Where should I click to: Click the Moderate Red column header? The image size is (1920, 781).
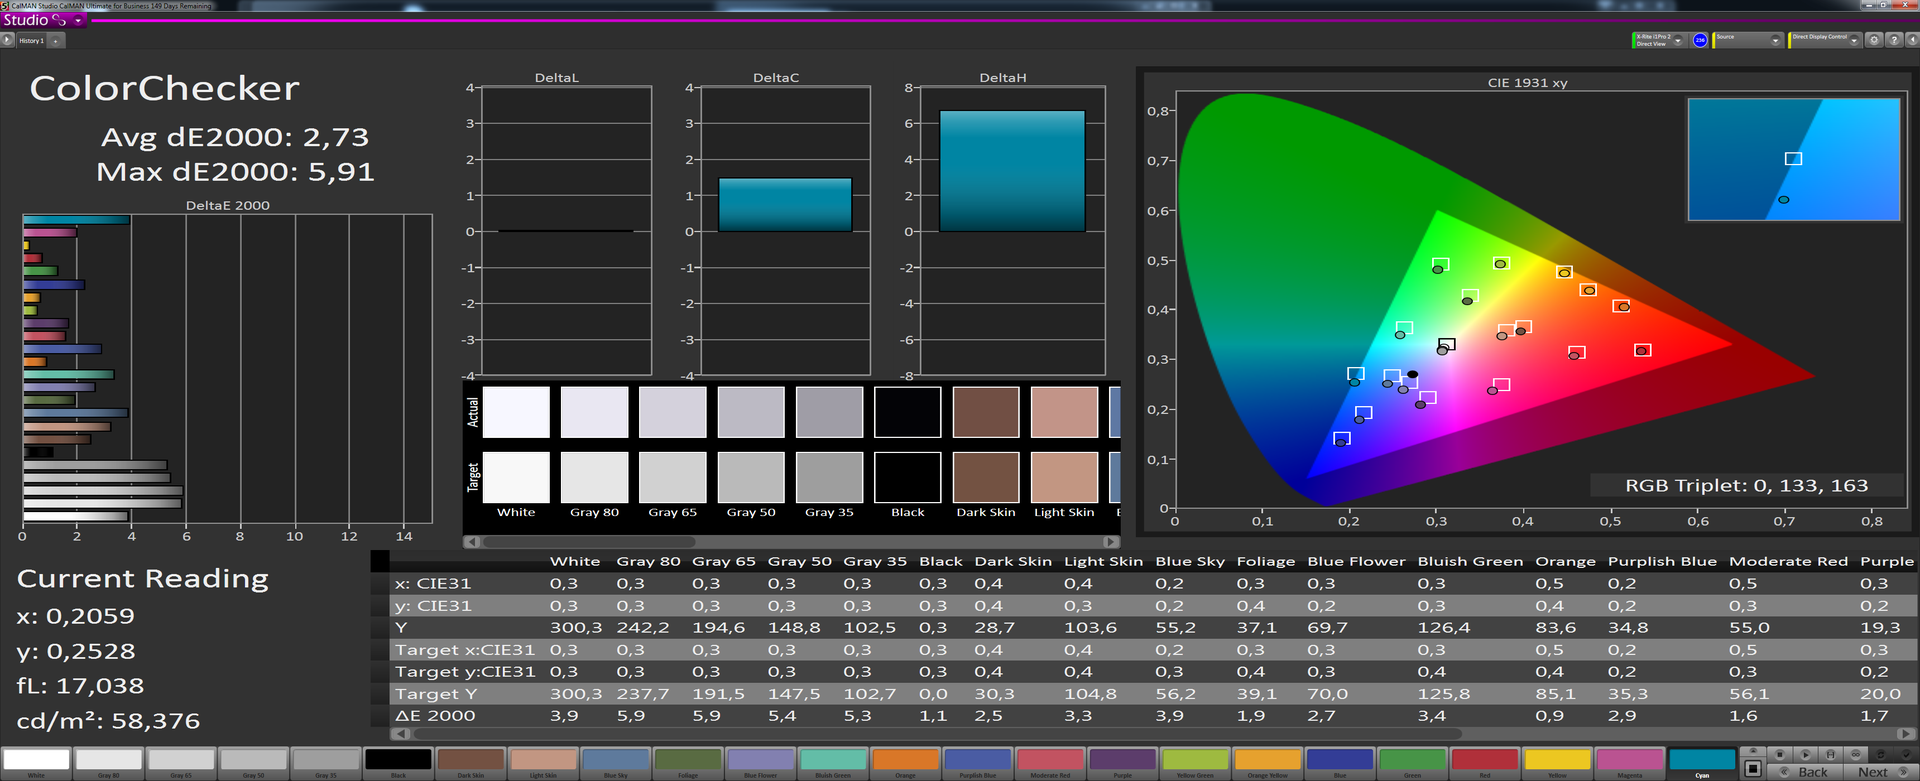pyautogui.click(x=1788, y=561)
